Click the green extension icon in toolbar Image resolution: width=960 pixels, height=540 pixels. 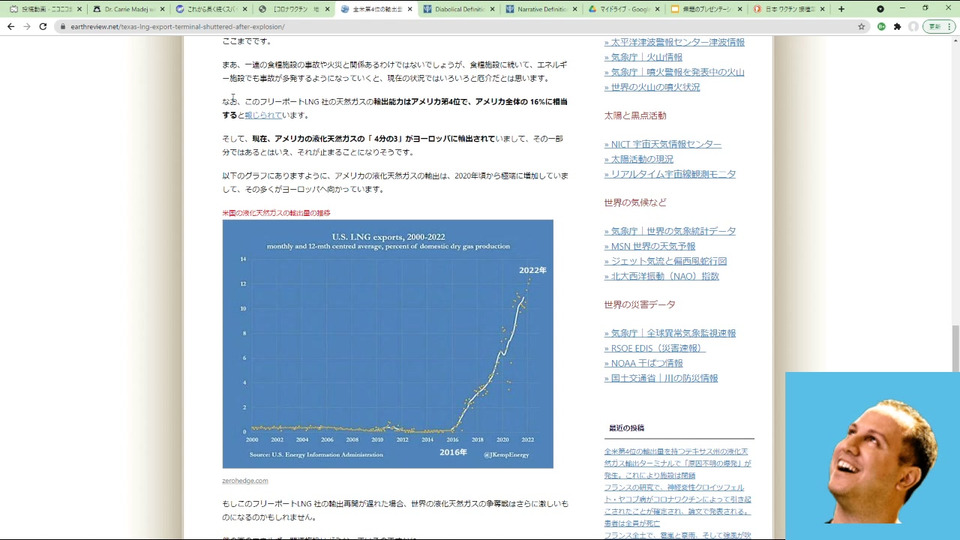pos(881,26)
